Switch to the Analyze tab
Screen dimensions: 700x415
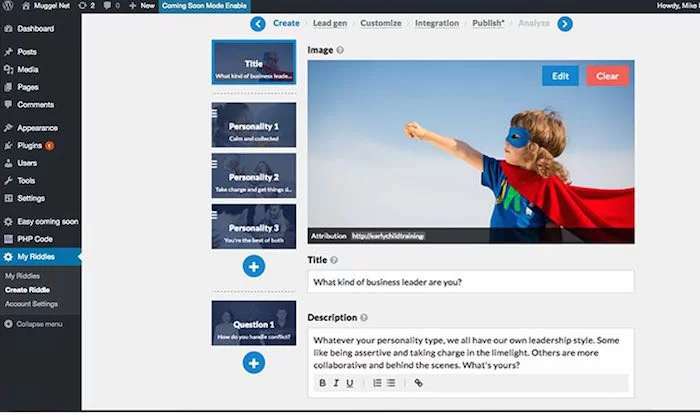click(x=533, y=23)
